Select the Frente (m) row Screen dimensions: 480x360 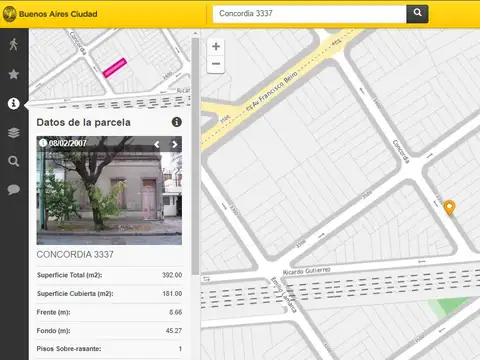(x=109, y=312)
